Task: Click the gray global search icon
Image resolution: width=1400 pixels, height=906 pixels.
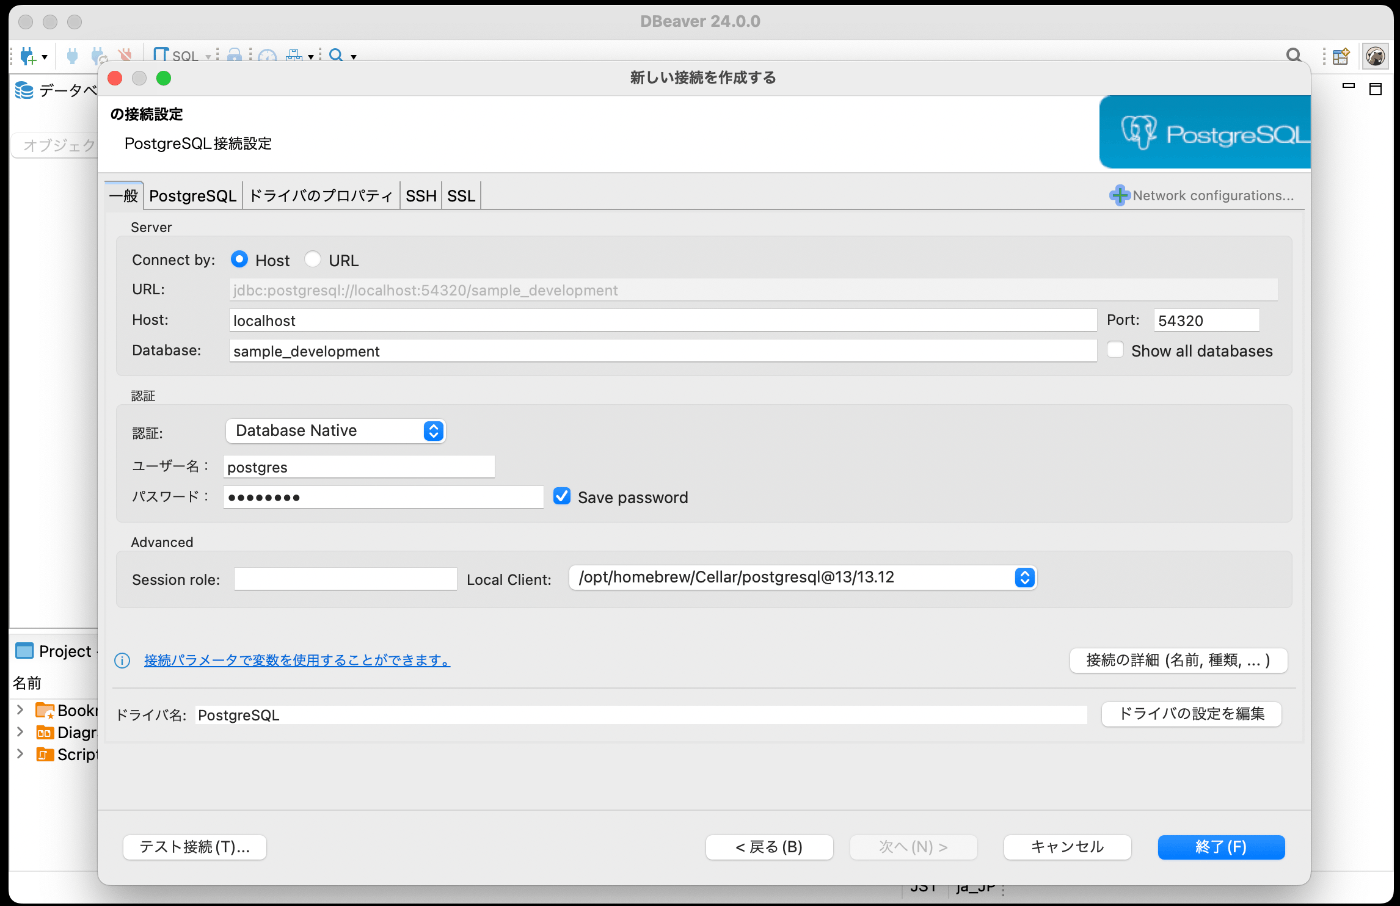Action: pyautogui.click(x=1294, y=56)
